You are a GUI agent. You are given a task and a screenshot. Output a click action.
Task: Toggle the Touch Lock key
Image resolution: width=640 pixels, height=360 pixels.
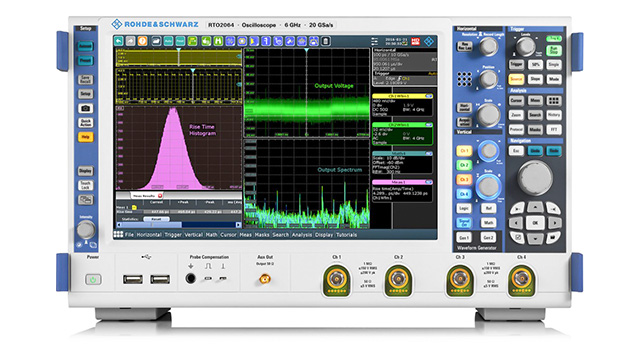point(85,185)
